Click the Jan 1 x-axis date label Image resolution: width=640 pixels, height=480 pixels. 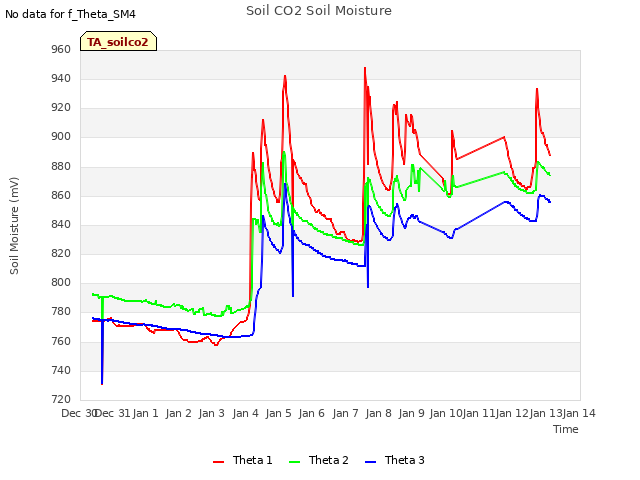[145, 413]
